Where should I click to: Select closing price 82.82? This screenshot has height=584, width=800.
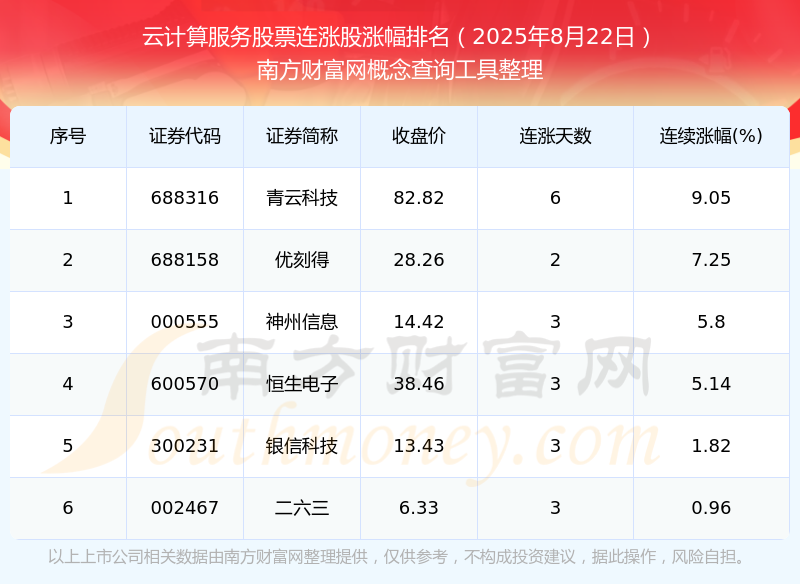point(419,198)
